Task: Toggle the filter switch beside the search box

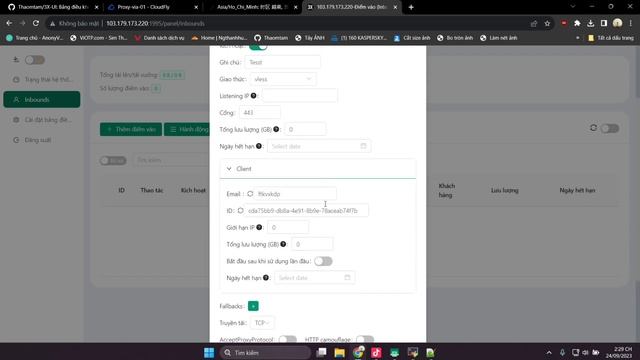Action: [113, 160]
